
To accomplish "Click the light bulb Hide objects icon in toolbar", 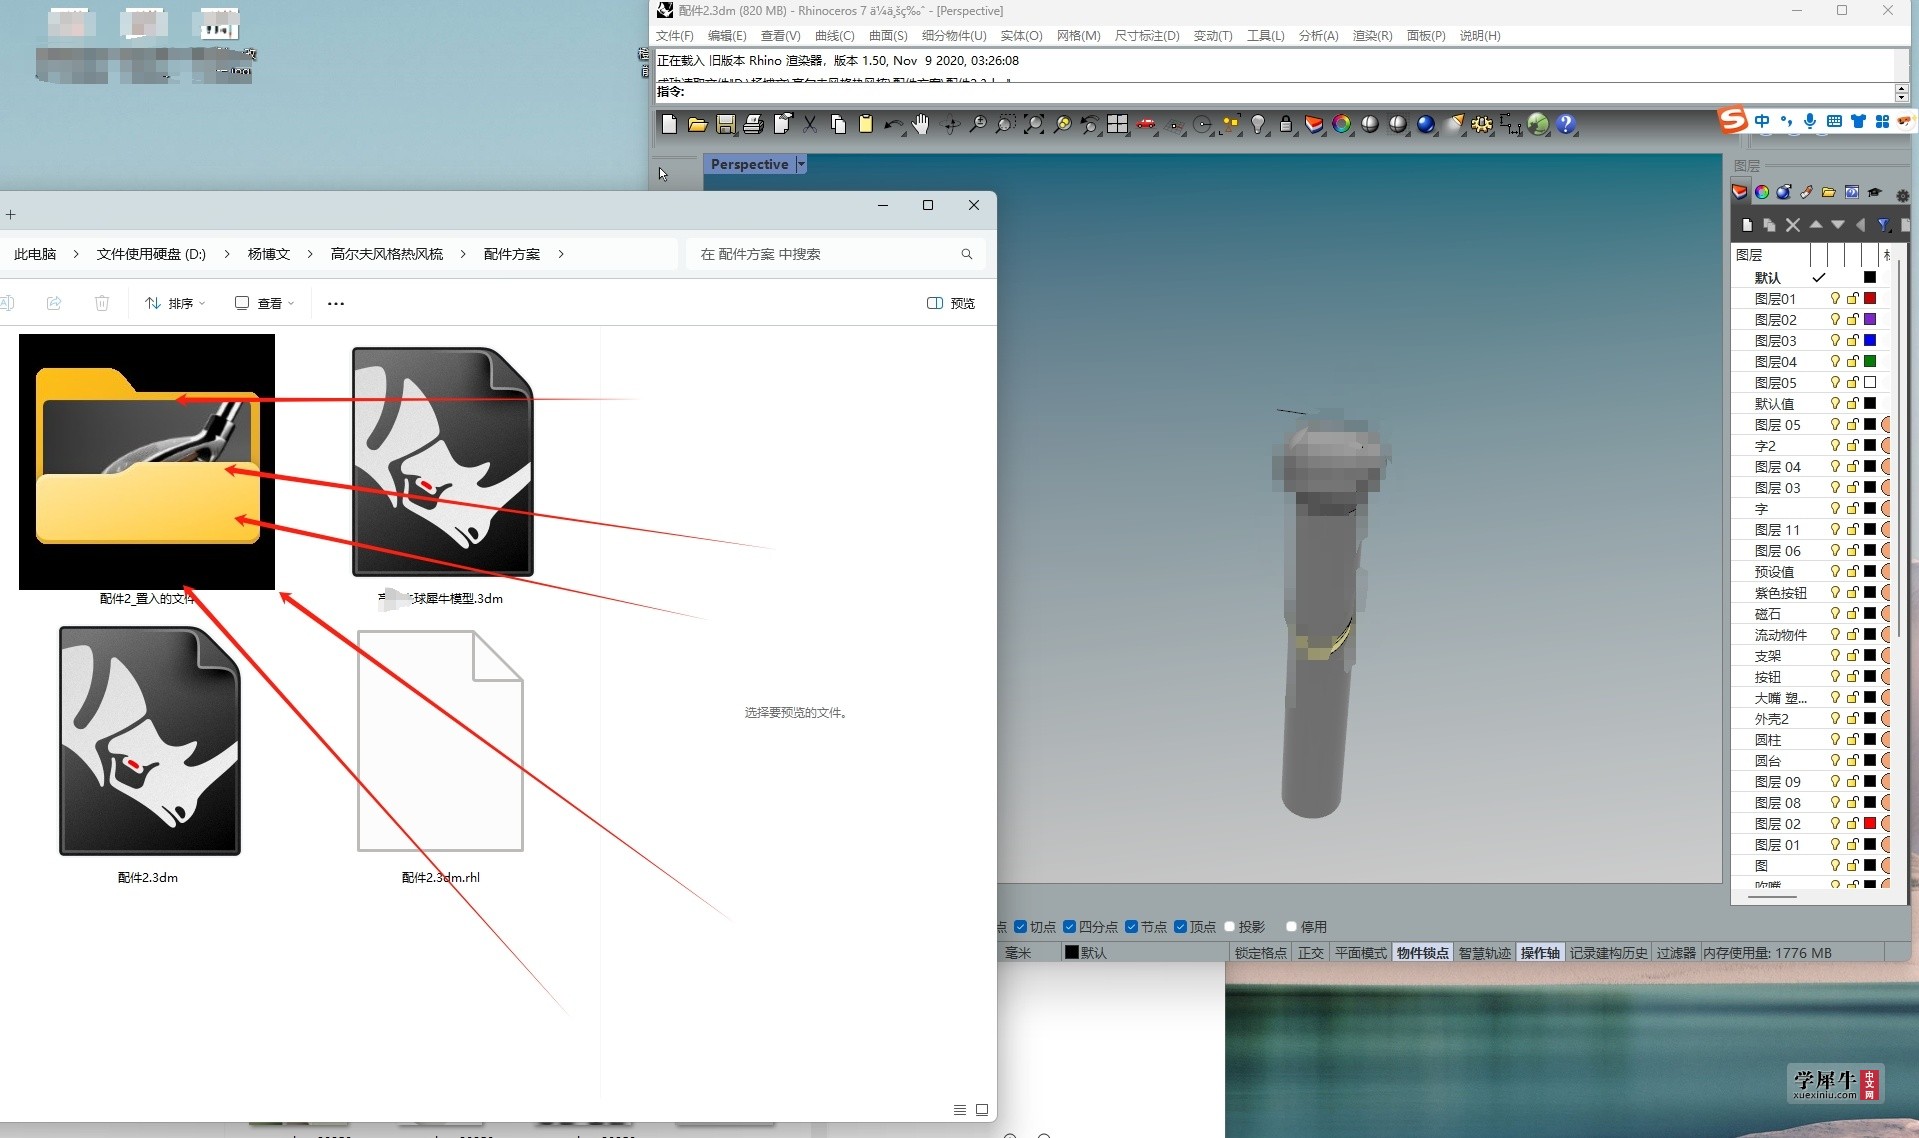I will coord(1258,124).
